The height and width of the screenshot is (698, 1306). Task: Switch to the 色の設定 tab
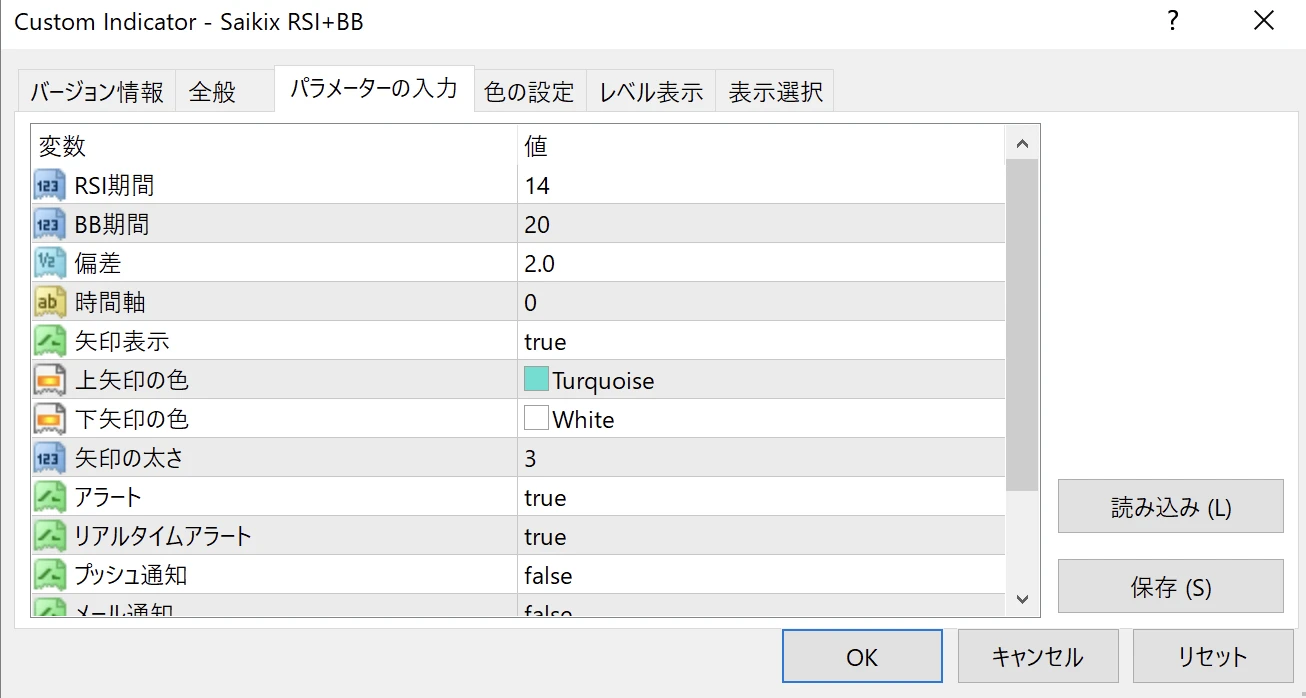[529, 93]
